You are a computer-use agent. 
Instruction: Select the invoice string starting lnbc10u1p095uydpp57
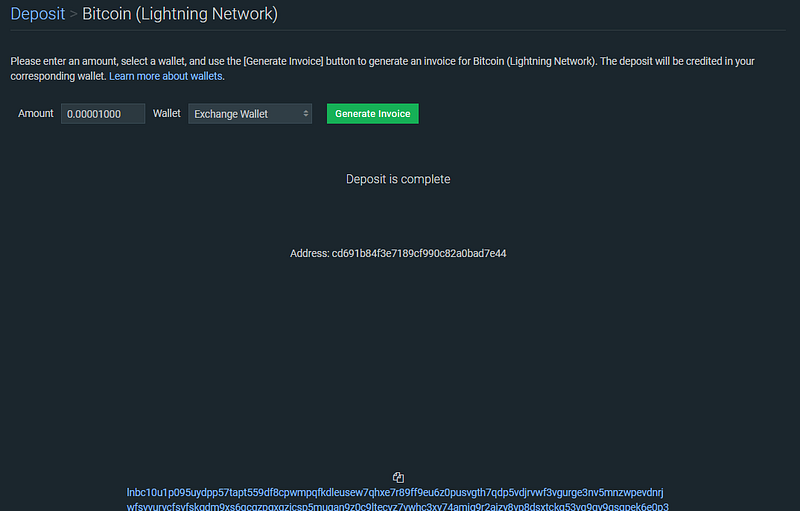tap(397, 499)
